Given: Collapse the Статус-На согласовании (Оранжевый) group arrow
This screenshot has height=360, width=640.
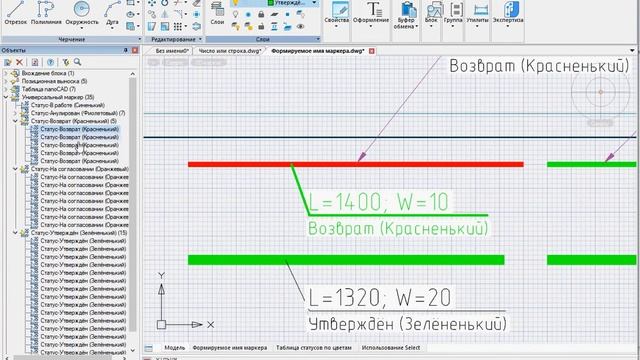Looking at the screenshot, I should 15,169.
